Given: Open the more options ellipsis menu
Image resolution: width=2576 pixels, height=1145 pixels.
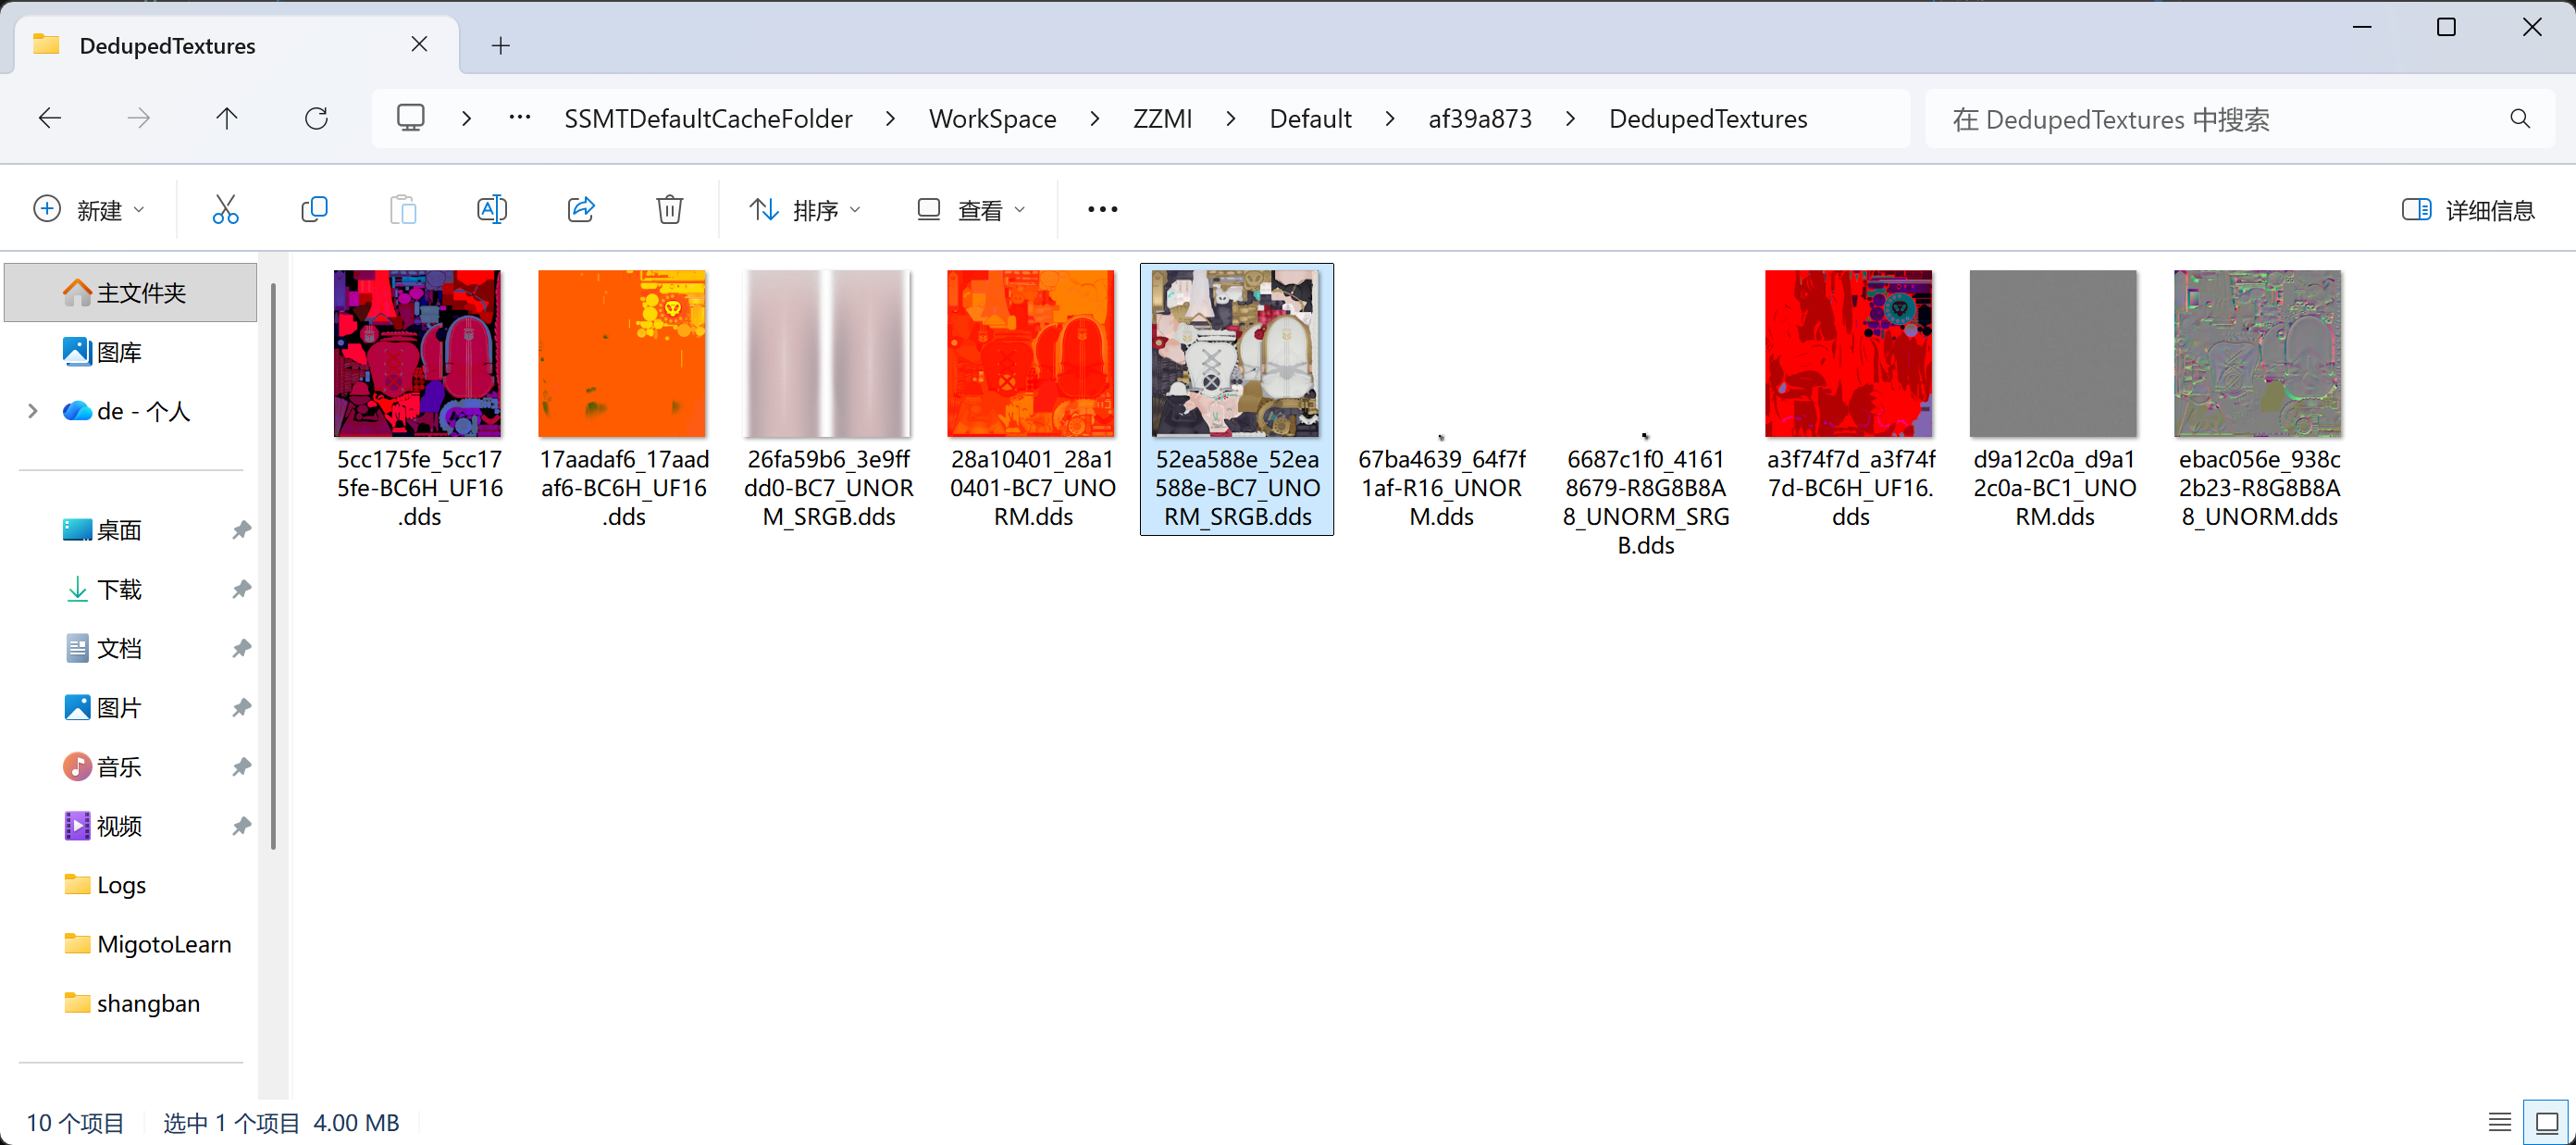Looking at the screenshot, I should 1102,210.
